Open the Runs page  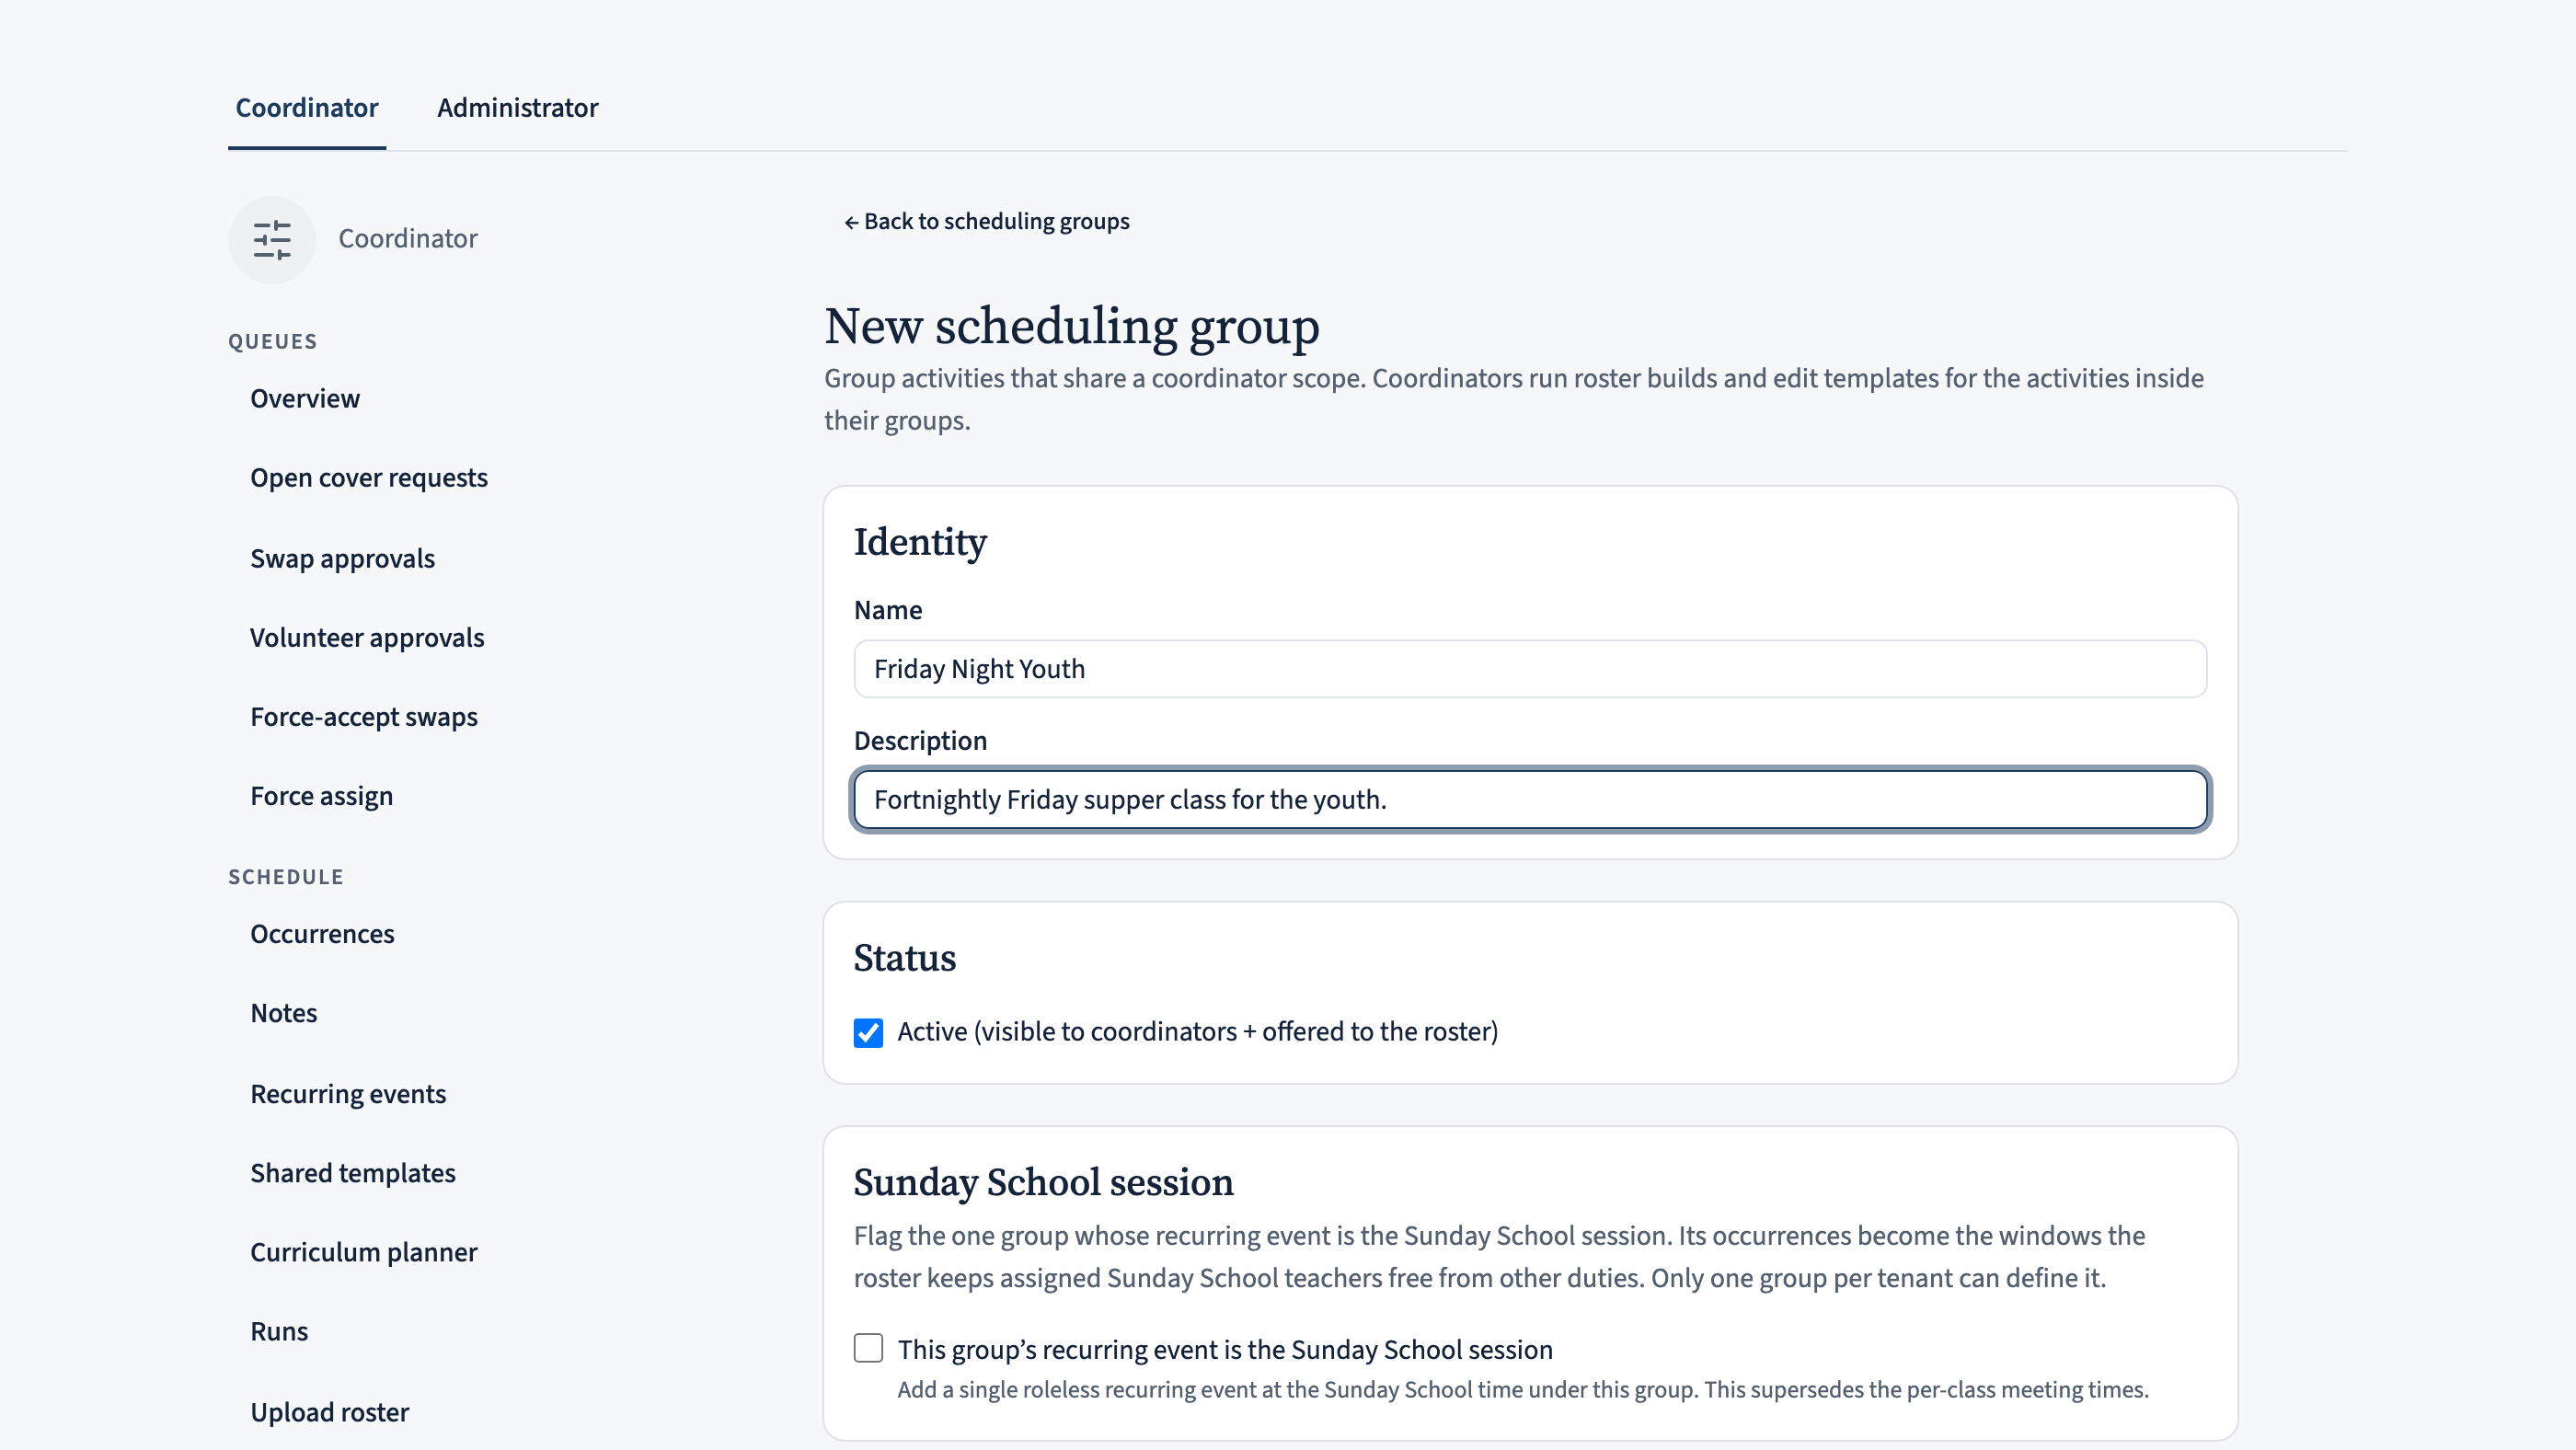coord(278,1331)
